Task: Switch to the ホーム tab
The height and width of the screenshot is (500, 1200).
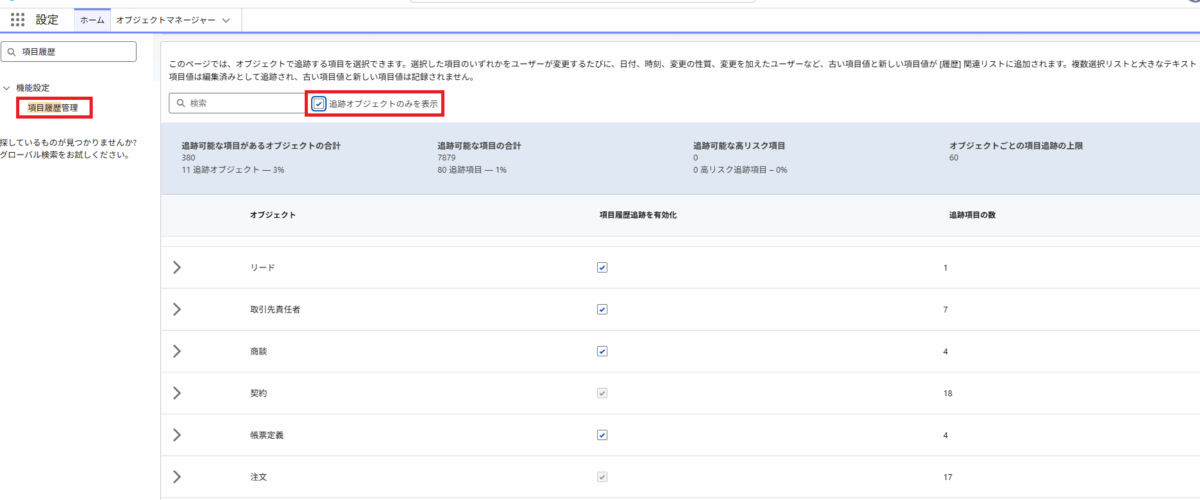Action: tap(92, 20)
